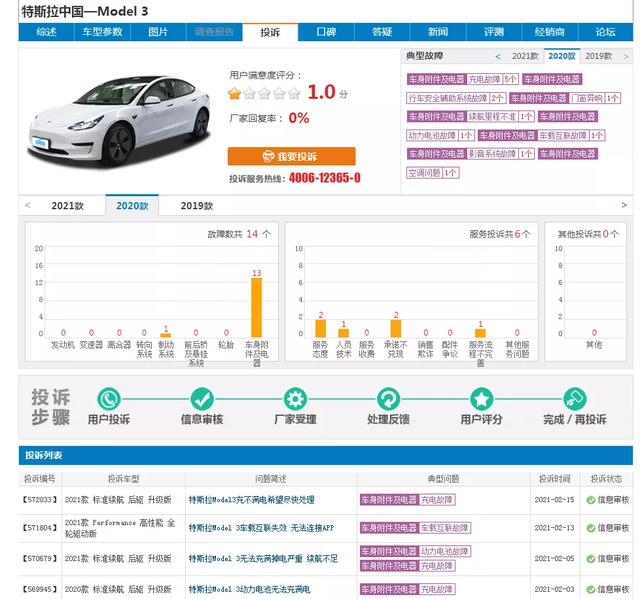Click the 空调问题 fault tag
The image size is (640, 599).
pyautogui.click(x=433, y=173)
